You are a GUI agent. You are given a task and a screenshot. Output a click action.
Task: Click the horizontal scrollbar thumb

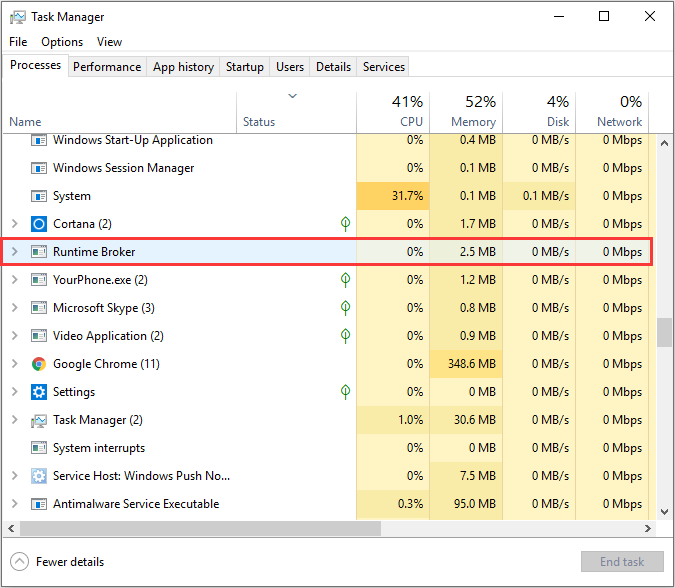click(200, 529)
